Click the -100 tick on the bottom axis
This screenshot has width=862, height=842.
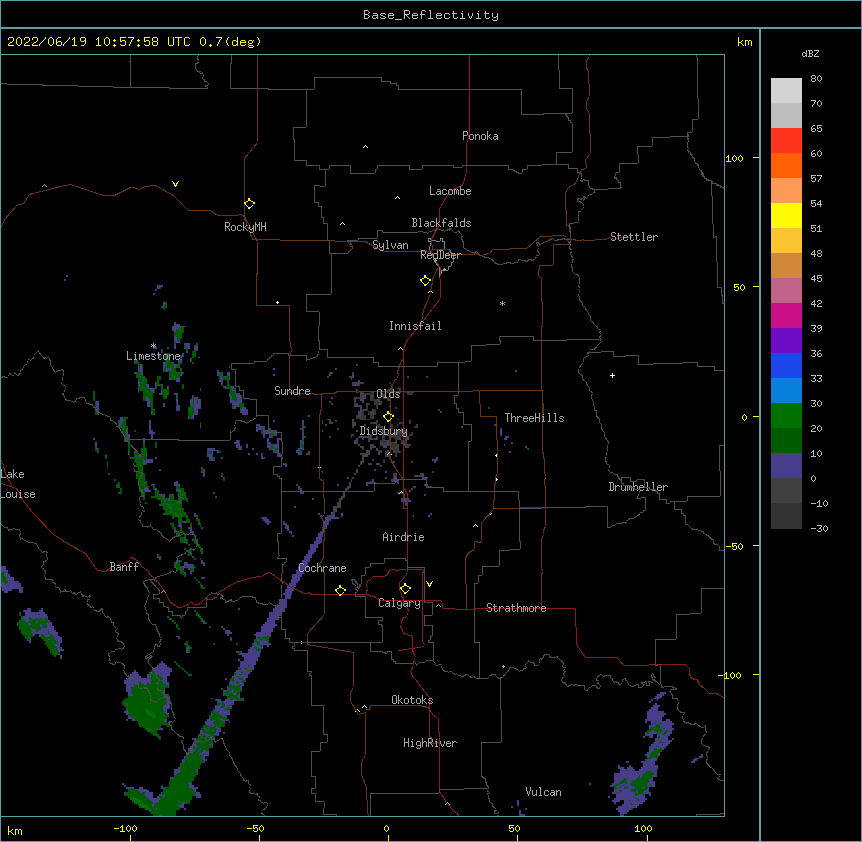(125, 828)
